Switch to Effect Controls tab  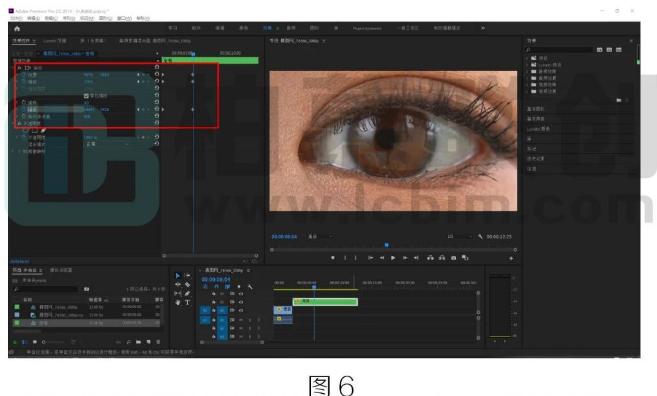(21, 41)
